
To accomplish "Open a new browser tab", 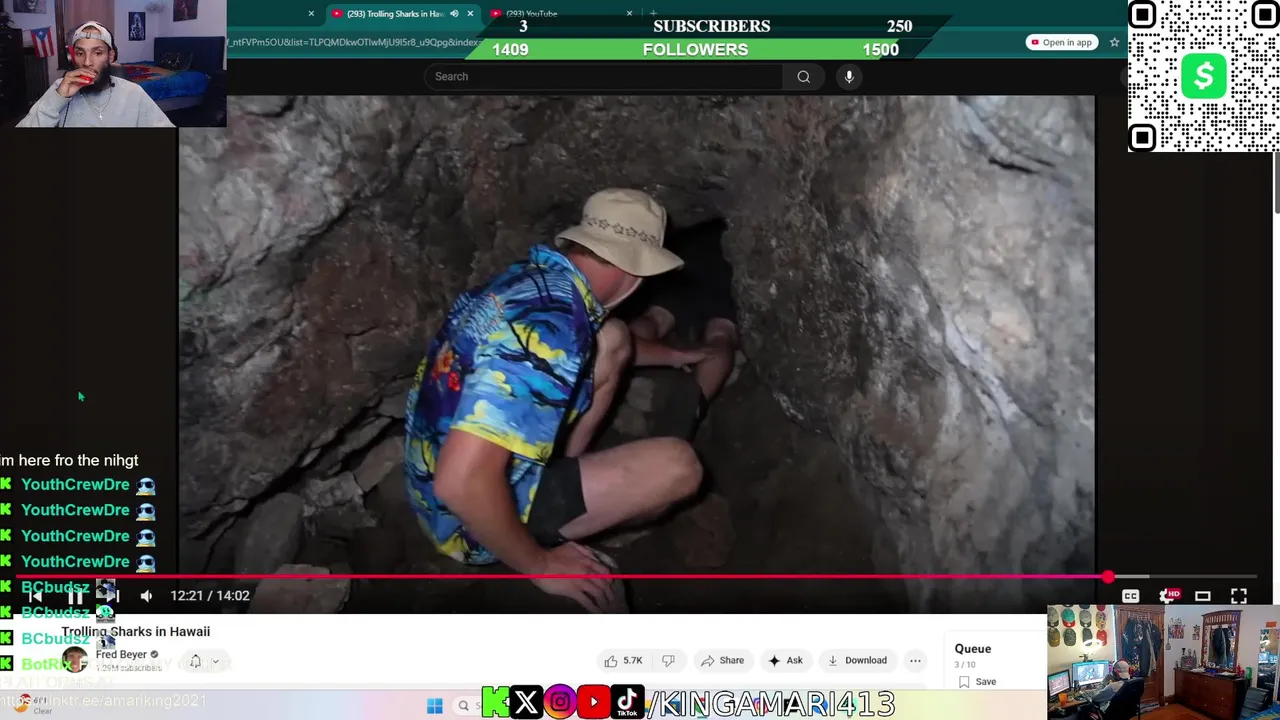I will [x=653, y=14].
